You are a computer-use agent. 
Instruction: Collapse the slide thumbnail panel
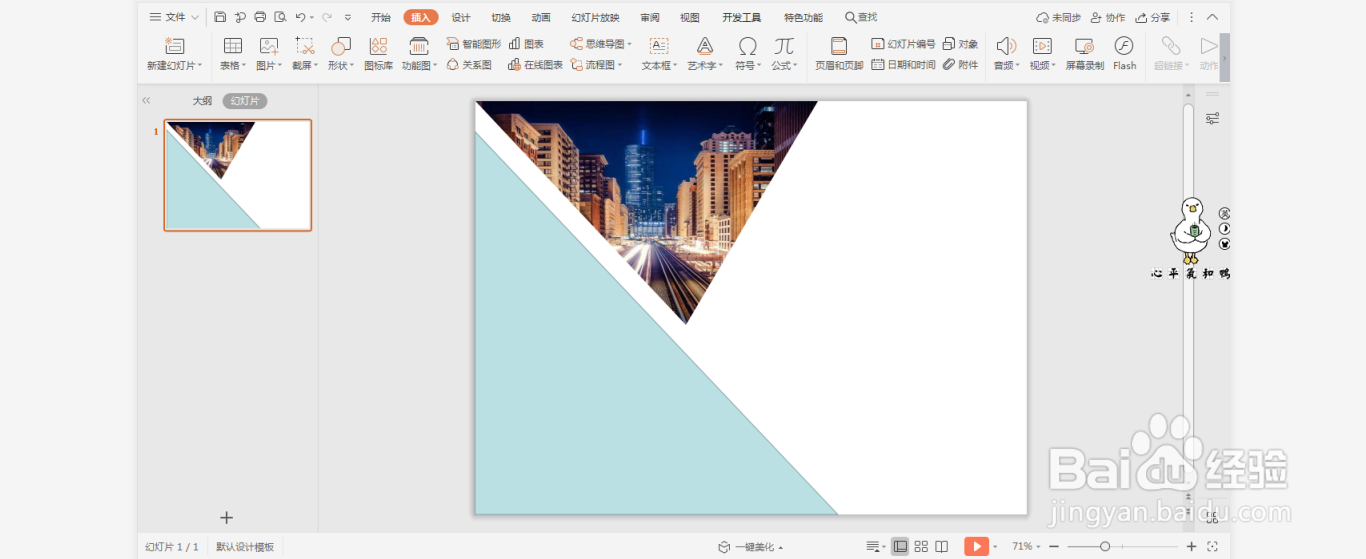[146, 101]
